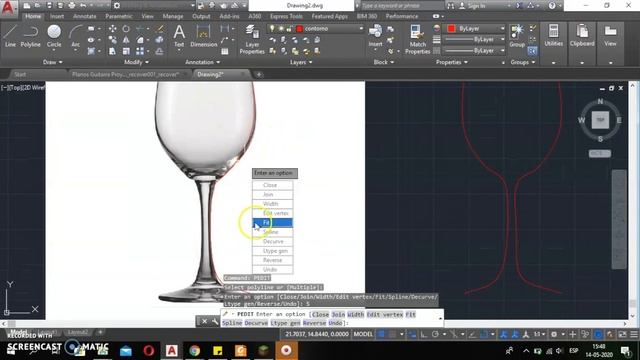The width and height of the screenshot is (640, 360).
Task: Open the ByLayer color dropdown
Action: coord(502,29)
